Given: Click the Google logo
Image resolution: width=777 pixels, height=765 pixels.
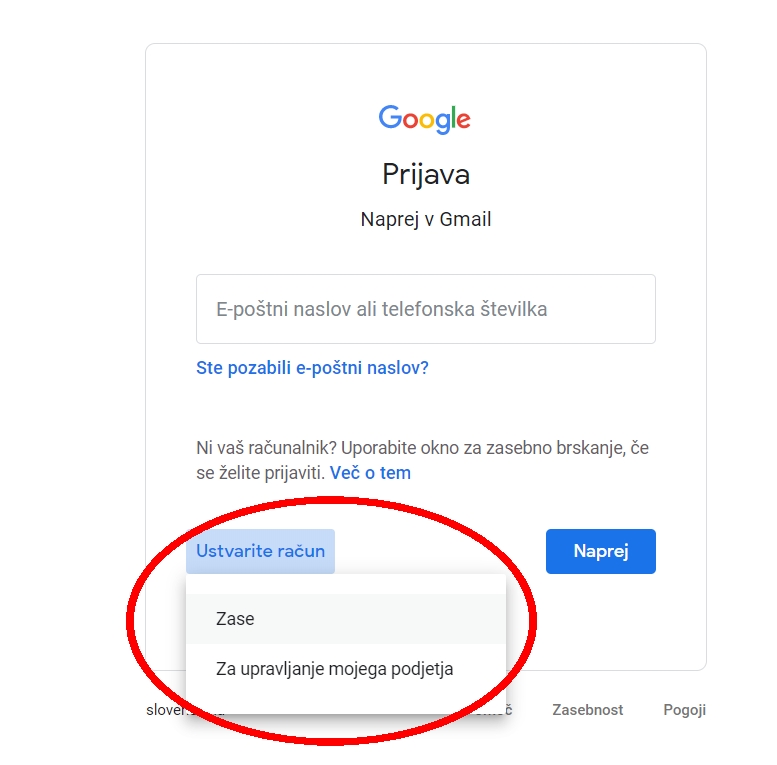Looking at the screenshot, I should 424,119.
